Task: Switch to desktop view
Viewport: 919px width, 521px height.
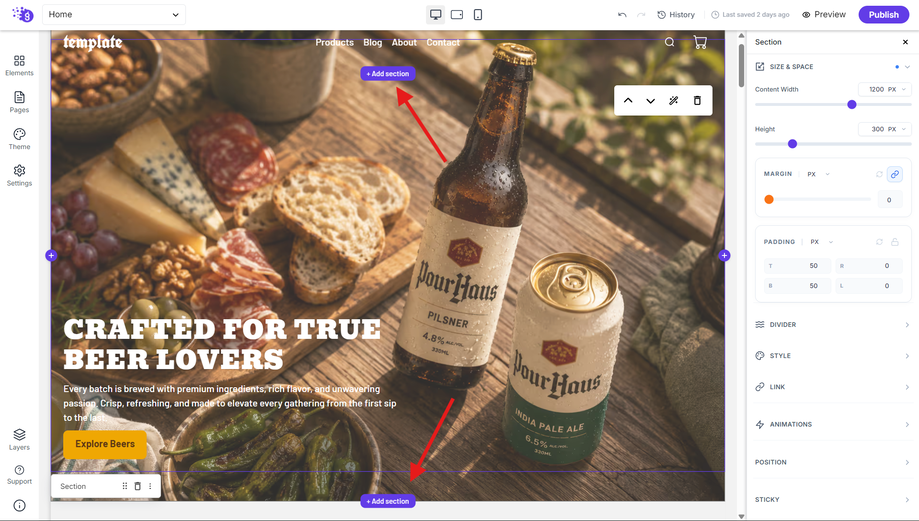Action: 435,15
